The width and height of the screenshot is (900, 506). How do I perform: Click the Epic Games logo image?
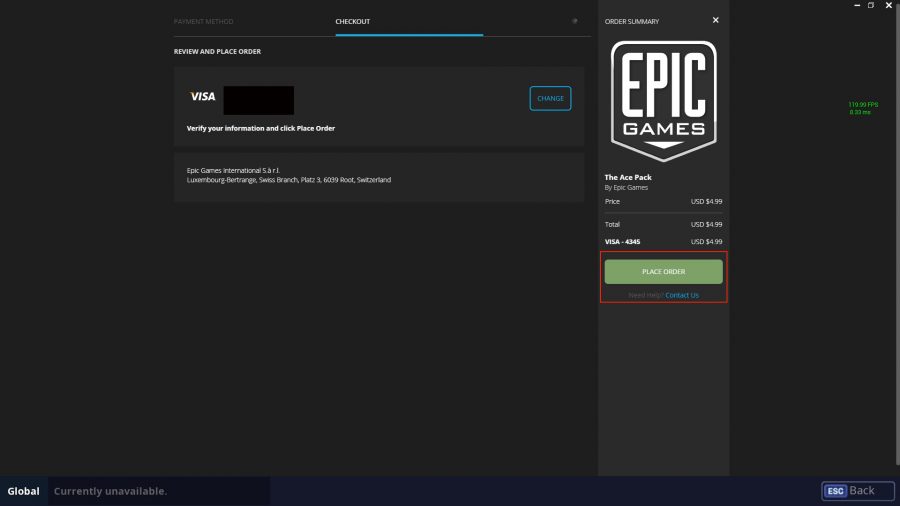(x=663, y=100)
